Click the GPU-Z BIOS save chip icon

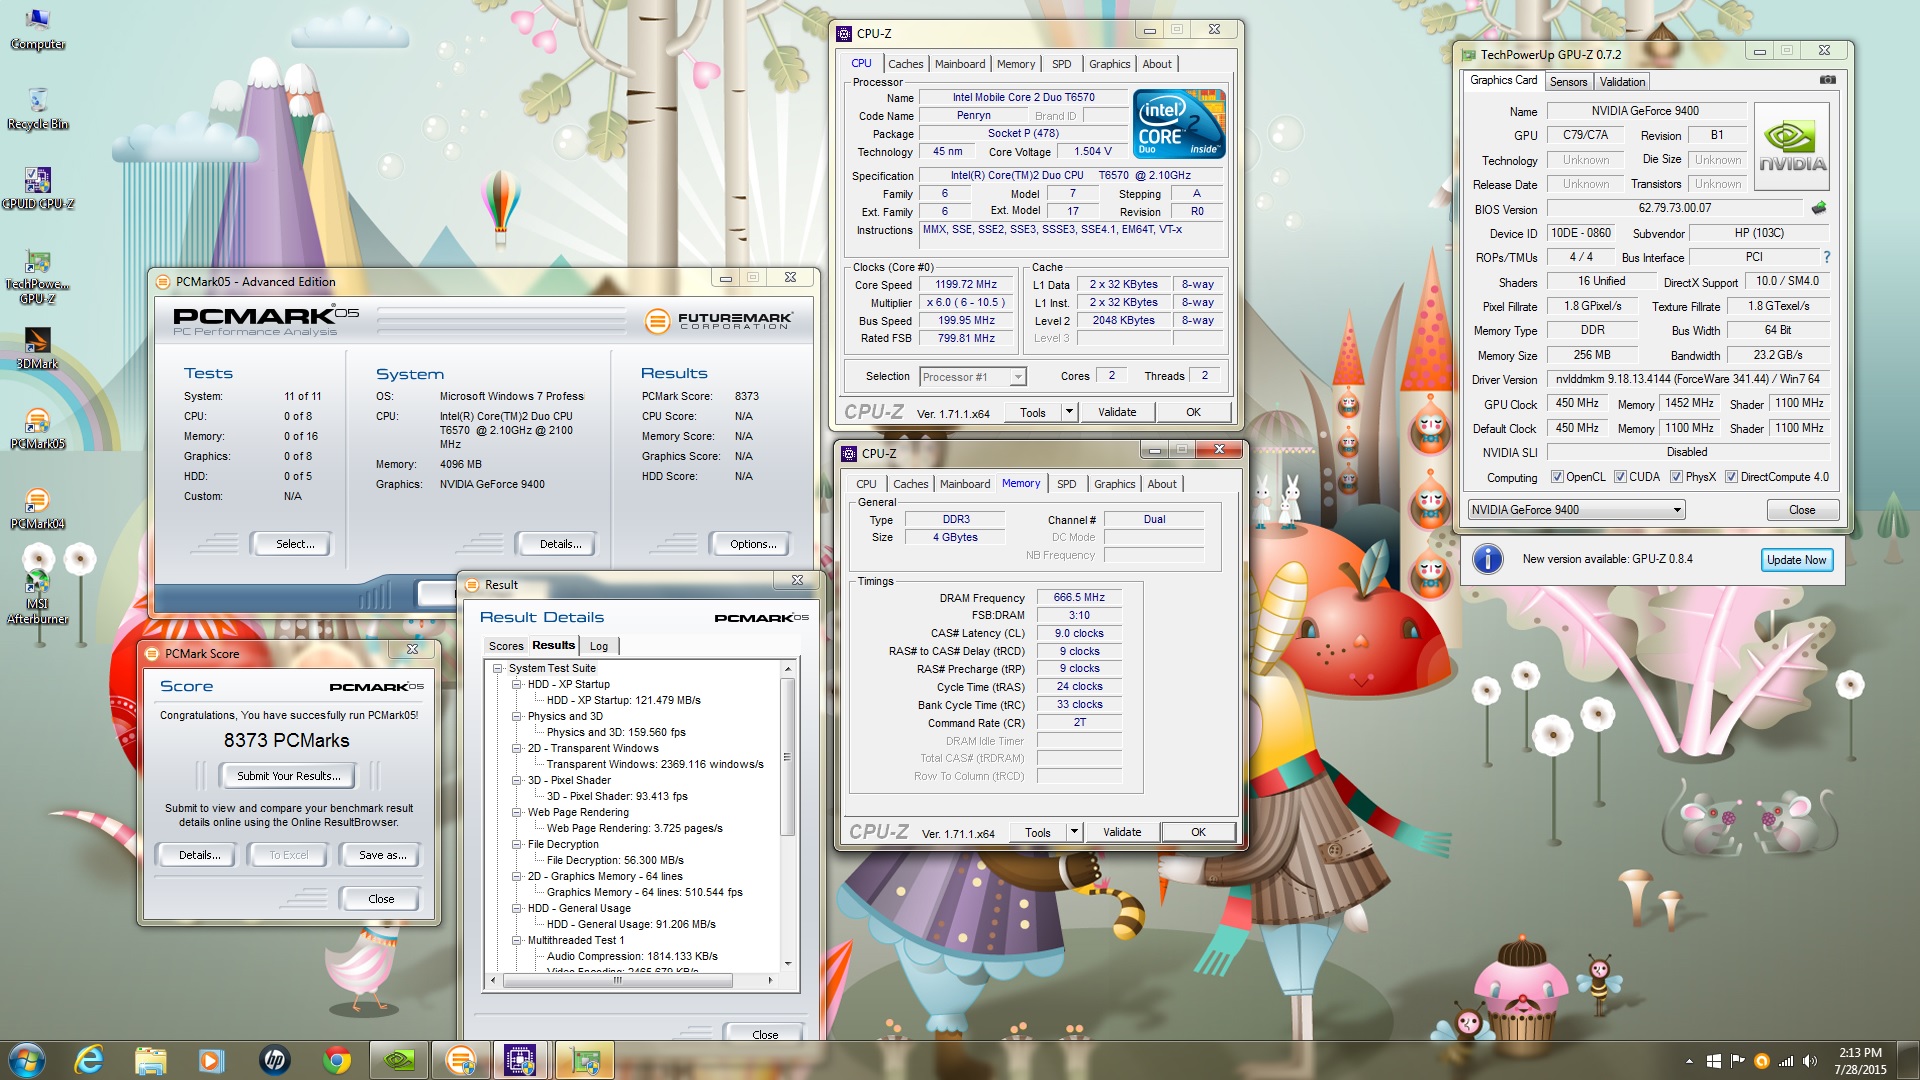pos(1819,208)
